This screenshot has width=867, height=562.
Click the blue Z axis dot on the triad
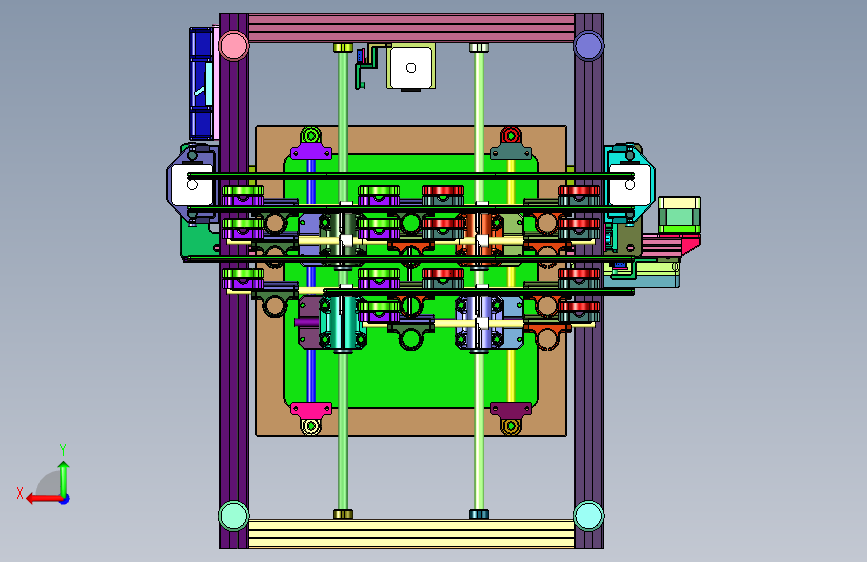click(65, 499)
